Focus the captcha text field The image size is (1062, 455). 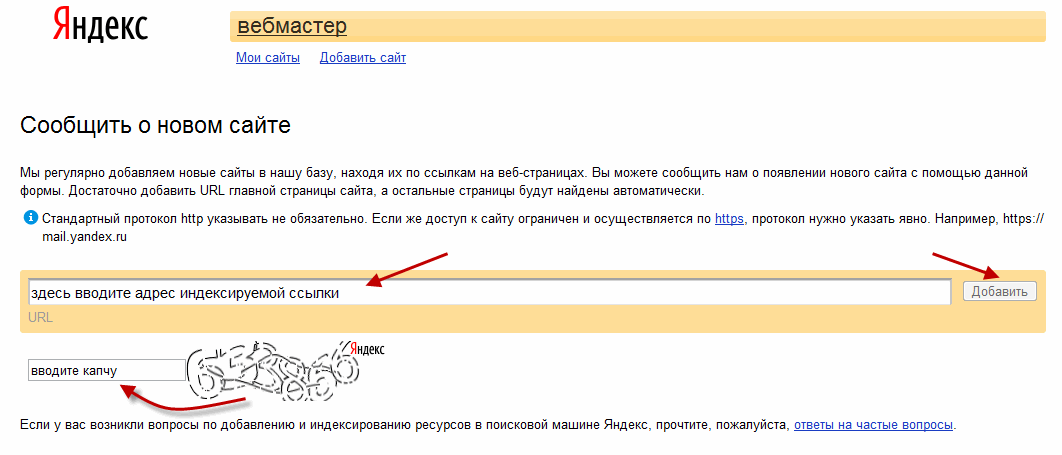(x=106, y=370)
